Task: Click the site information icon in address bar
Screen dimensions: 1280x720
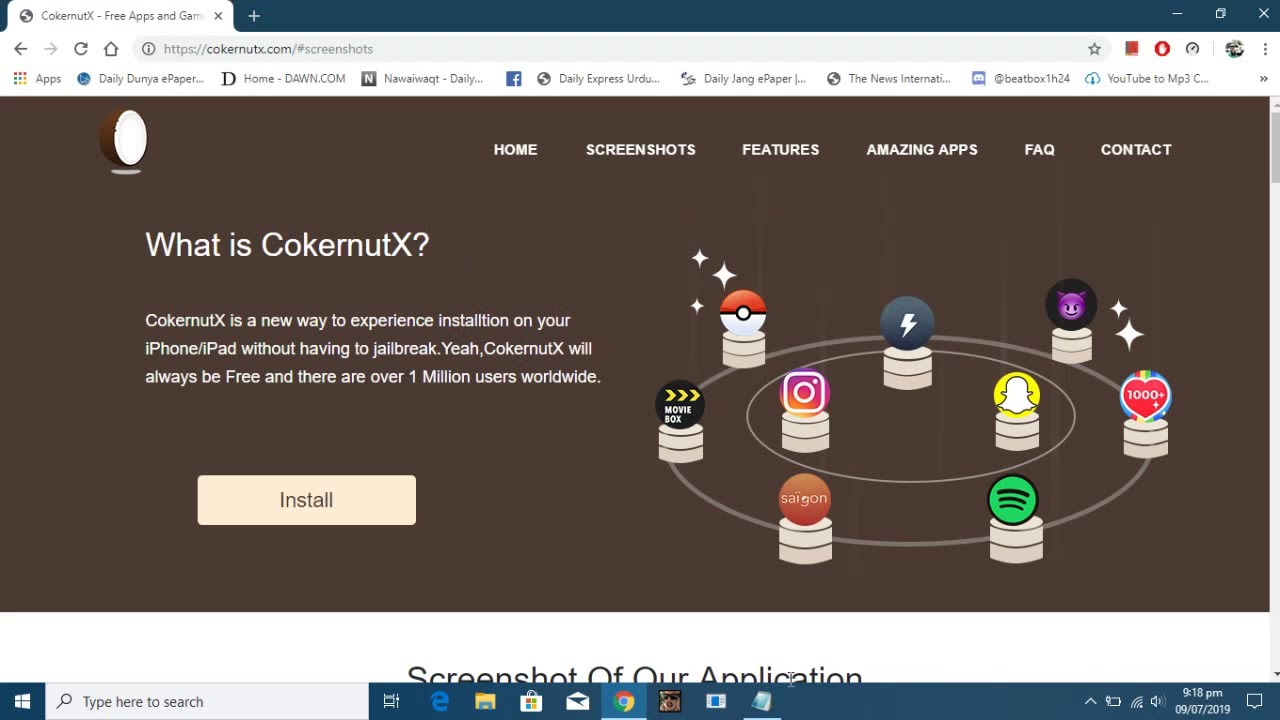Action: [148, 48]
